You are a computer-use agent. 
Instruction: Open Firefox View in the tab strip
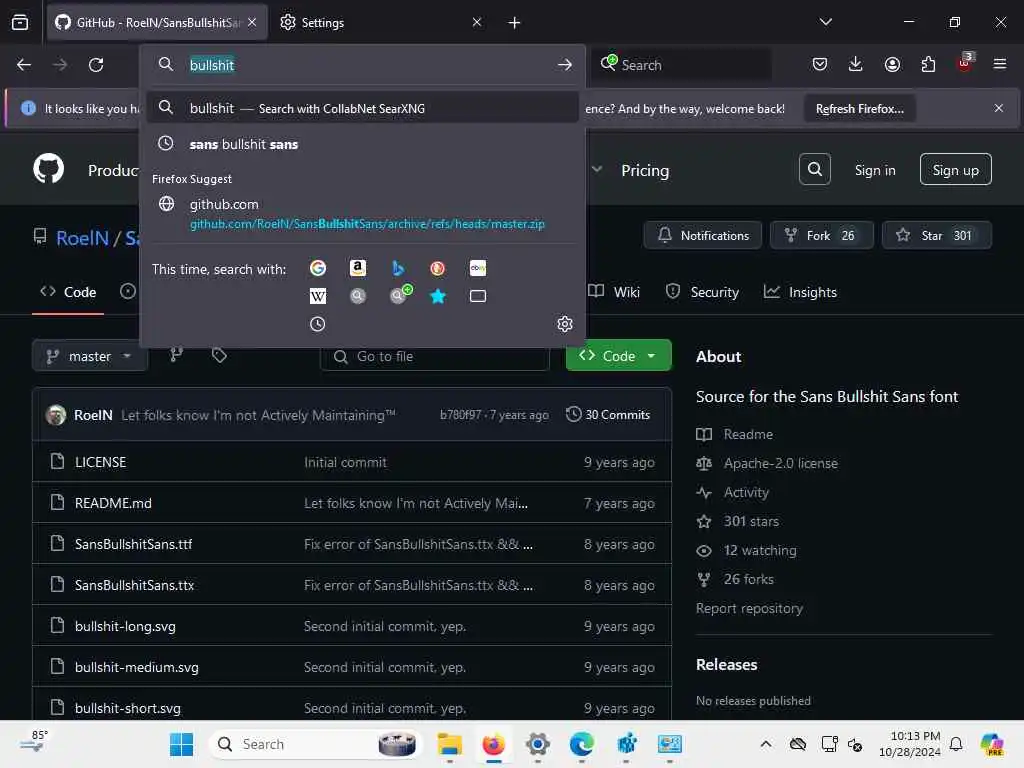[x=20, y=22]
